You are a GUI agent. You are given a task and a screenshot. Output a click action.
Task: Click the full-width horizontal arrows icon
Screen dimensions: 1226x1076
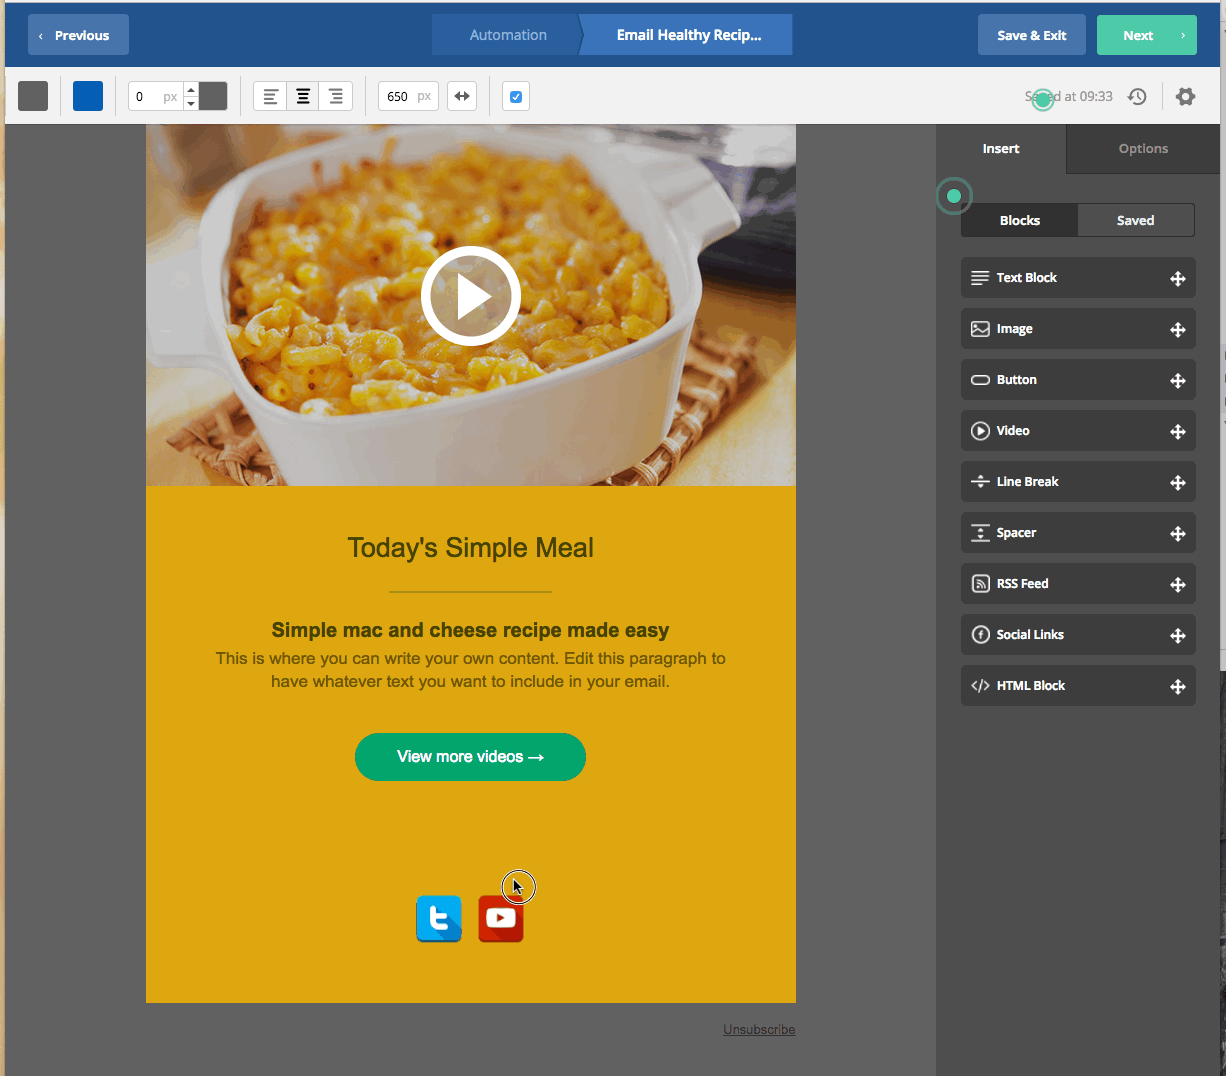tap(462, 97)
